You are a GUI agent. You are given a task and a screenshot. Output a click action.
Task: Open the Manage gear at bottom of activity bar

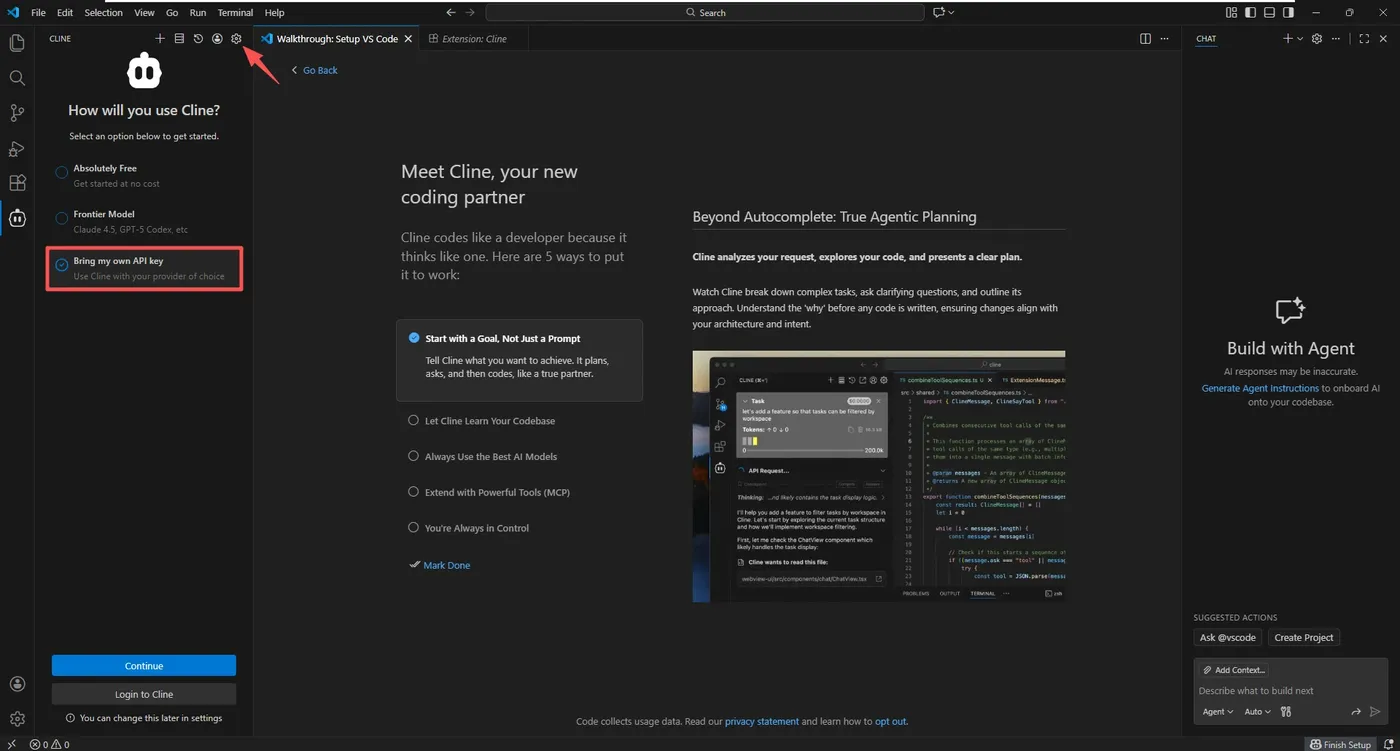click(17, 719)
